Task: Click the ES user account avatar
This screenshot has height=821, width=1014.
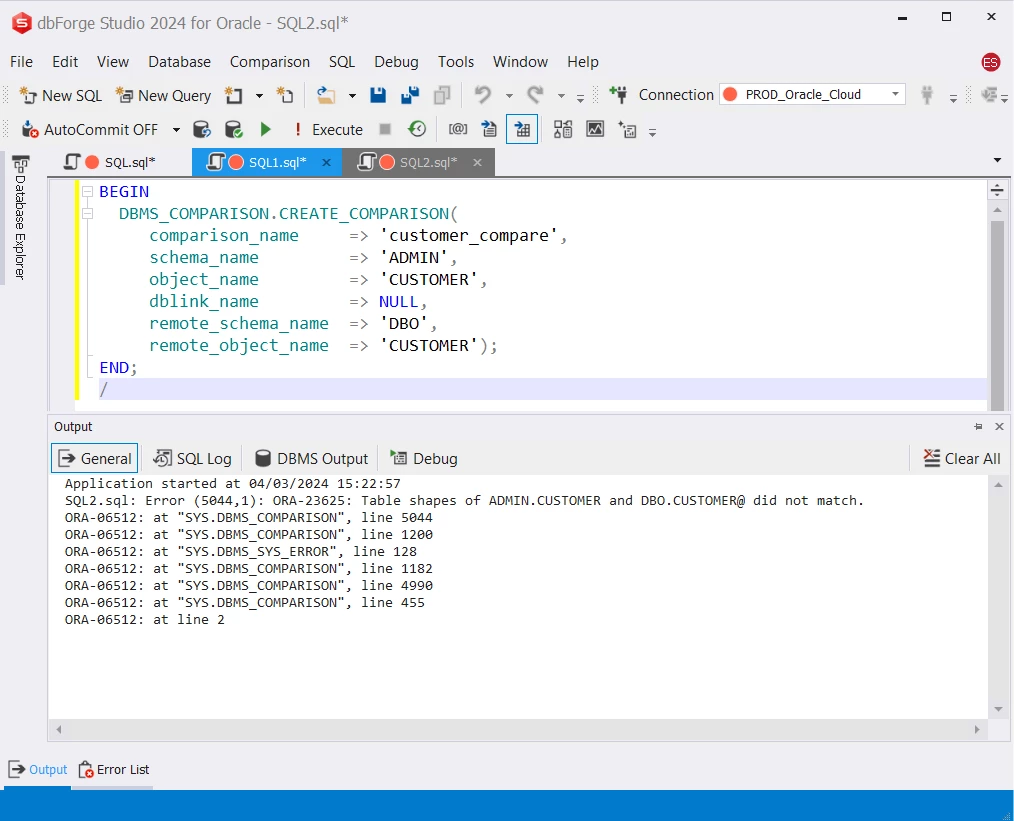Action: [x=990, y=62]
